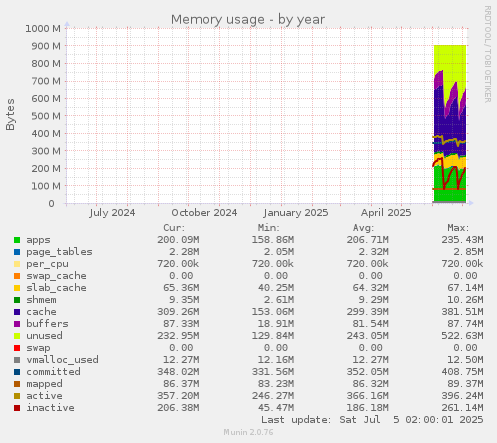Click the 'Min:' column header
Screen dimensions: 497x443
tap(269, 228)
